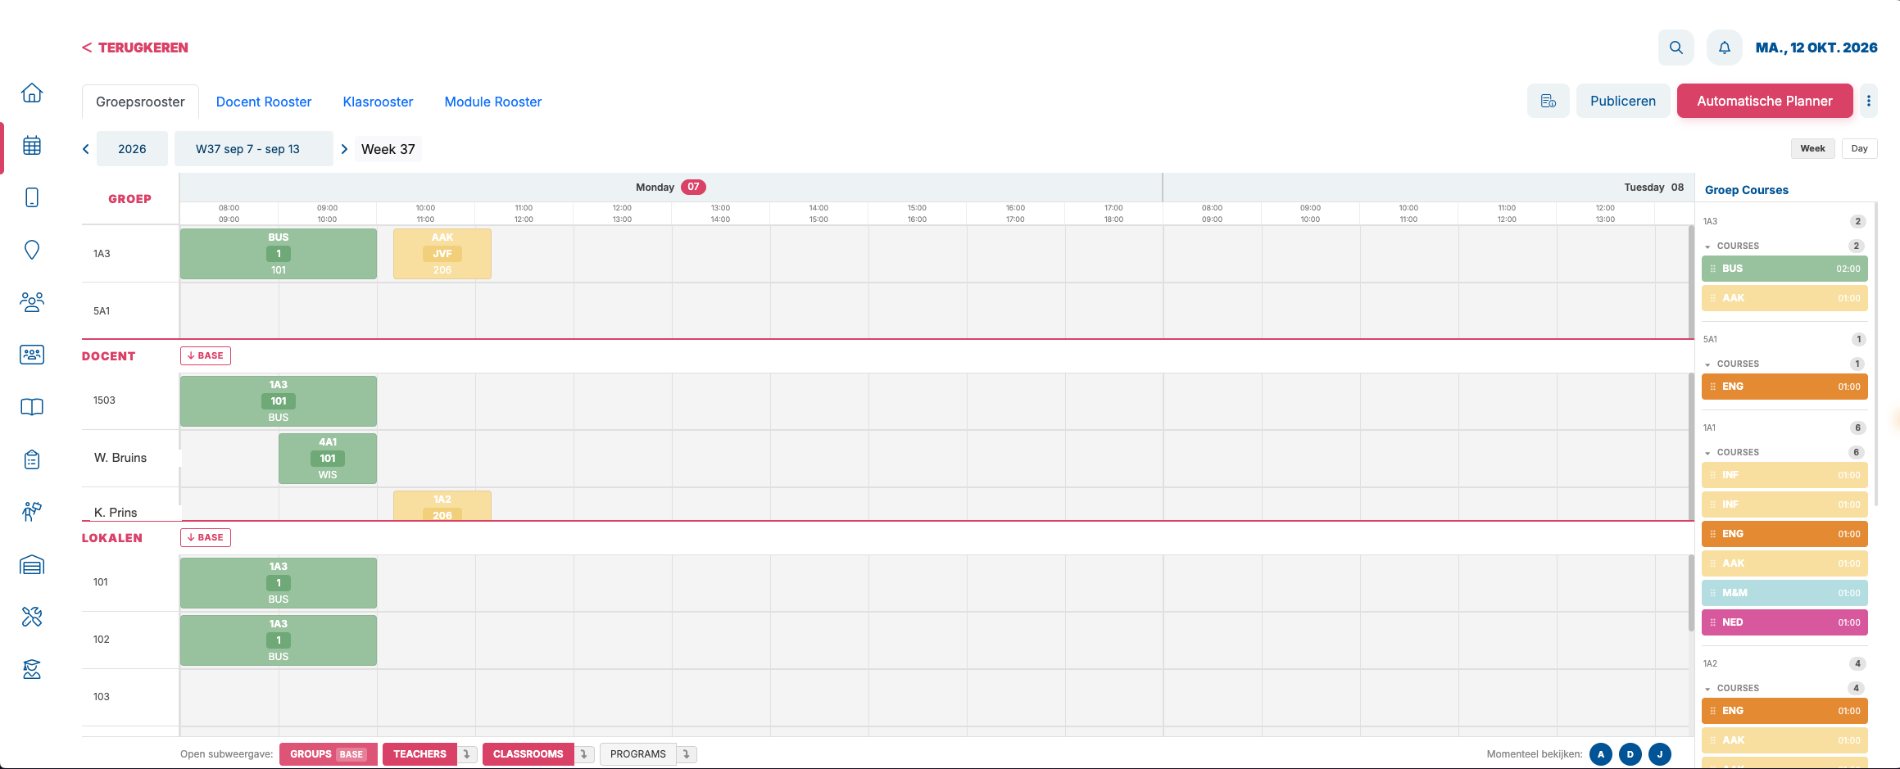Click the arrow next to the TEACHERS button
The height and width of the screenshot is (769, 1900).
pos(467,754)
